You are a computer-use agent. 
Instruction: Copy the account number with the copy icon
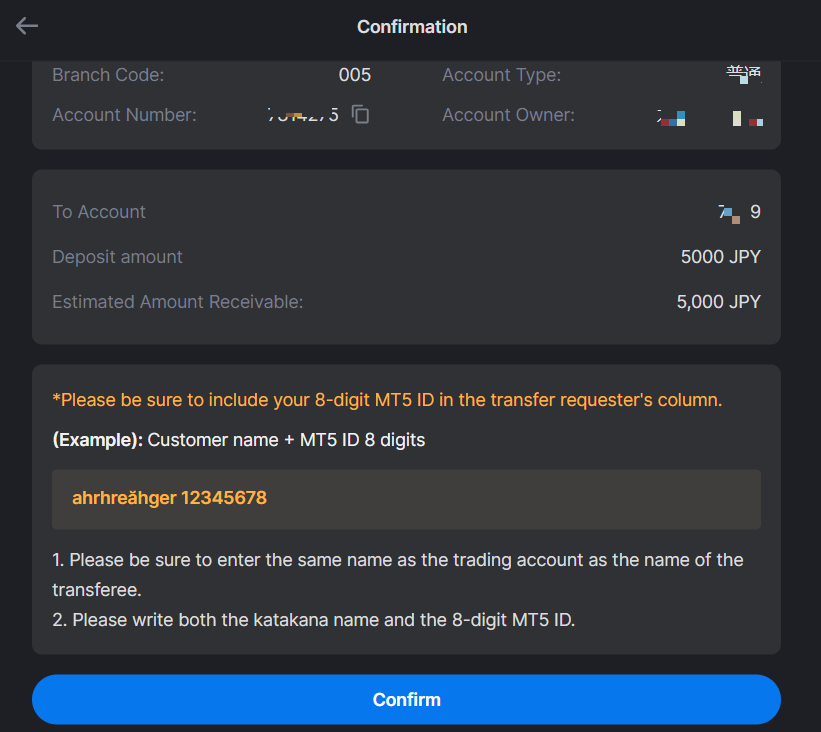(360, 114)
